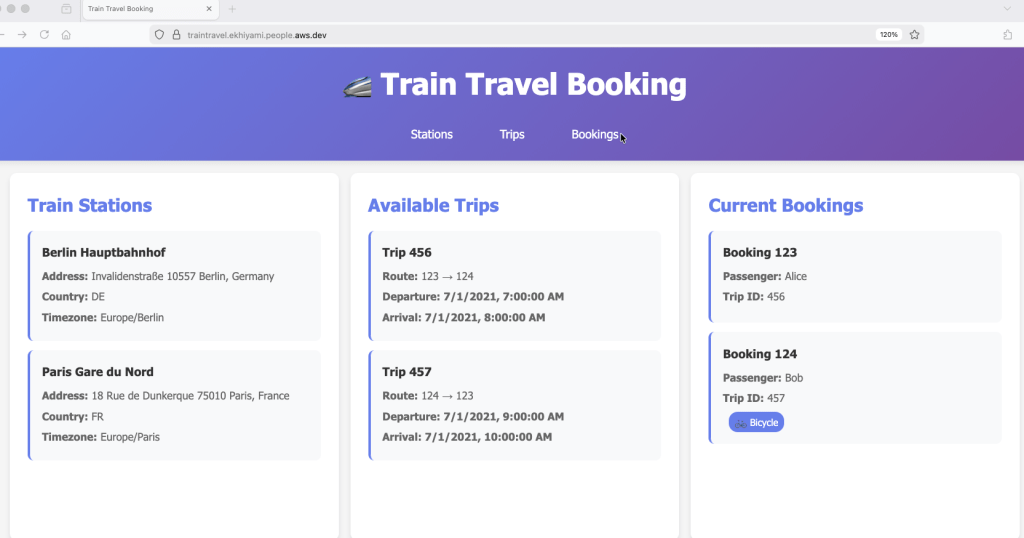Click the address bar URL field
The width and height of the screenshot is (1024, 538).
coord(500,34)
